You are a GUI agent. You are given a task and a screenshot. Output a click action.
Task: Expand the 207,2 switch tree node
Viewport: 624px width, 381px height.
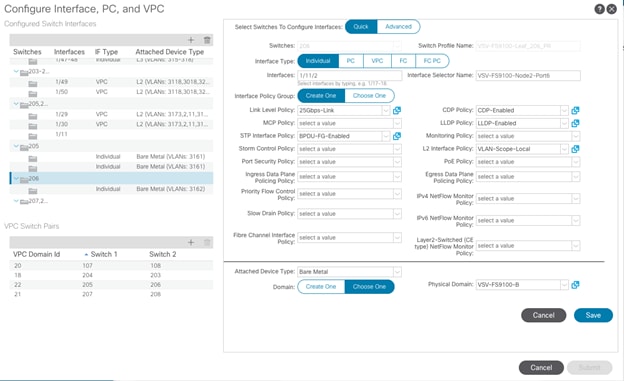click(x=16, y=201)
